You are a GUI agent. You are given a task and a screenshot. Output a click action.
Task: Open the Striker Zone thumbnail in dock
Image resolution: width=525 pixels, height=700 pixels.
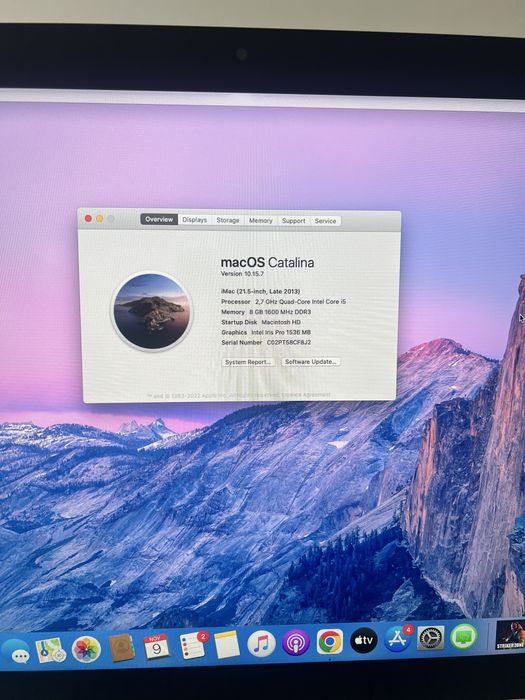(510, 635)
